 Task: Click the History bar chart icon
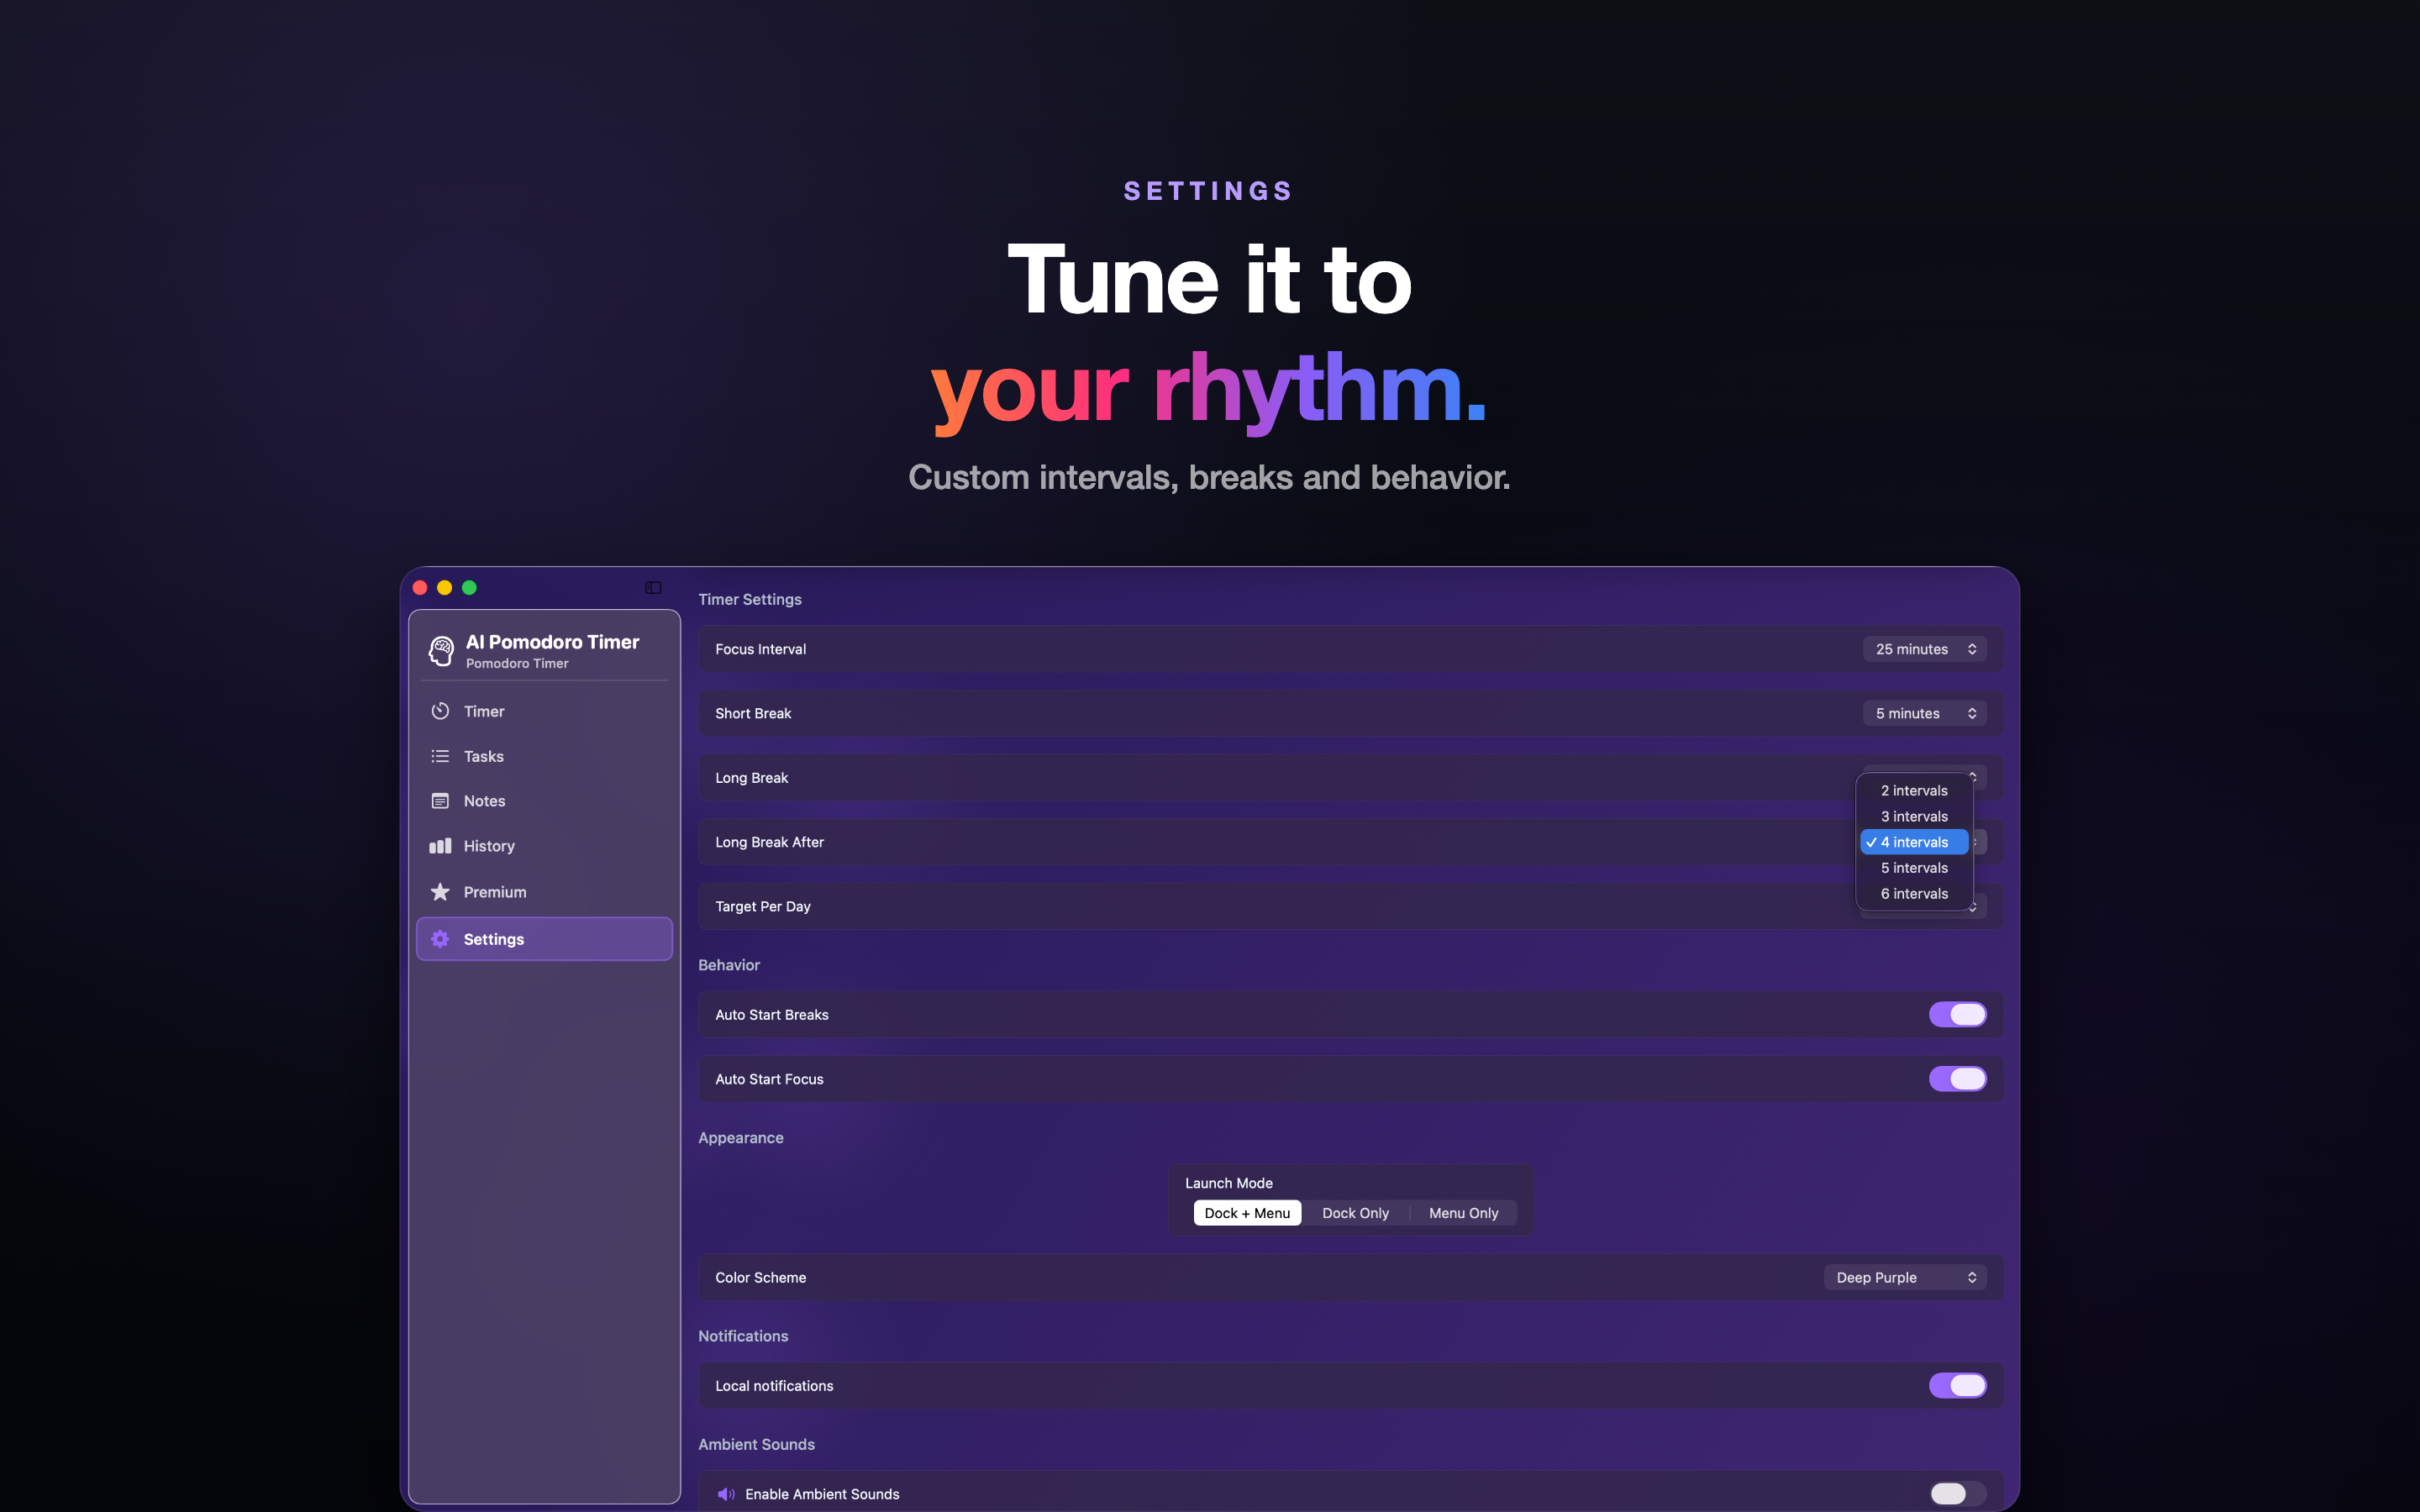(x=440, y=846)
